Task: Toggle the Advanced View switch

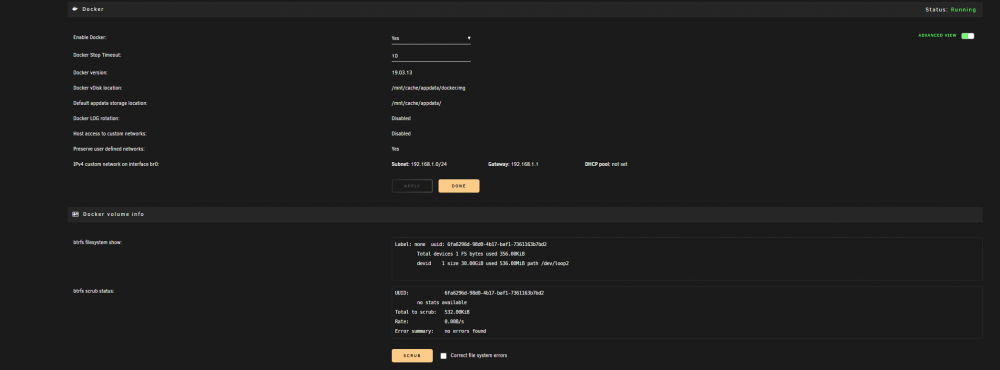Action: click(x=967, y=36)
